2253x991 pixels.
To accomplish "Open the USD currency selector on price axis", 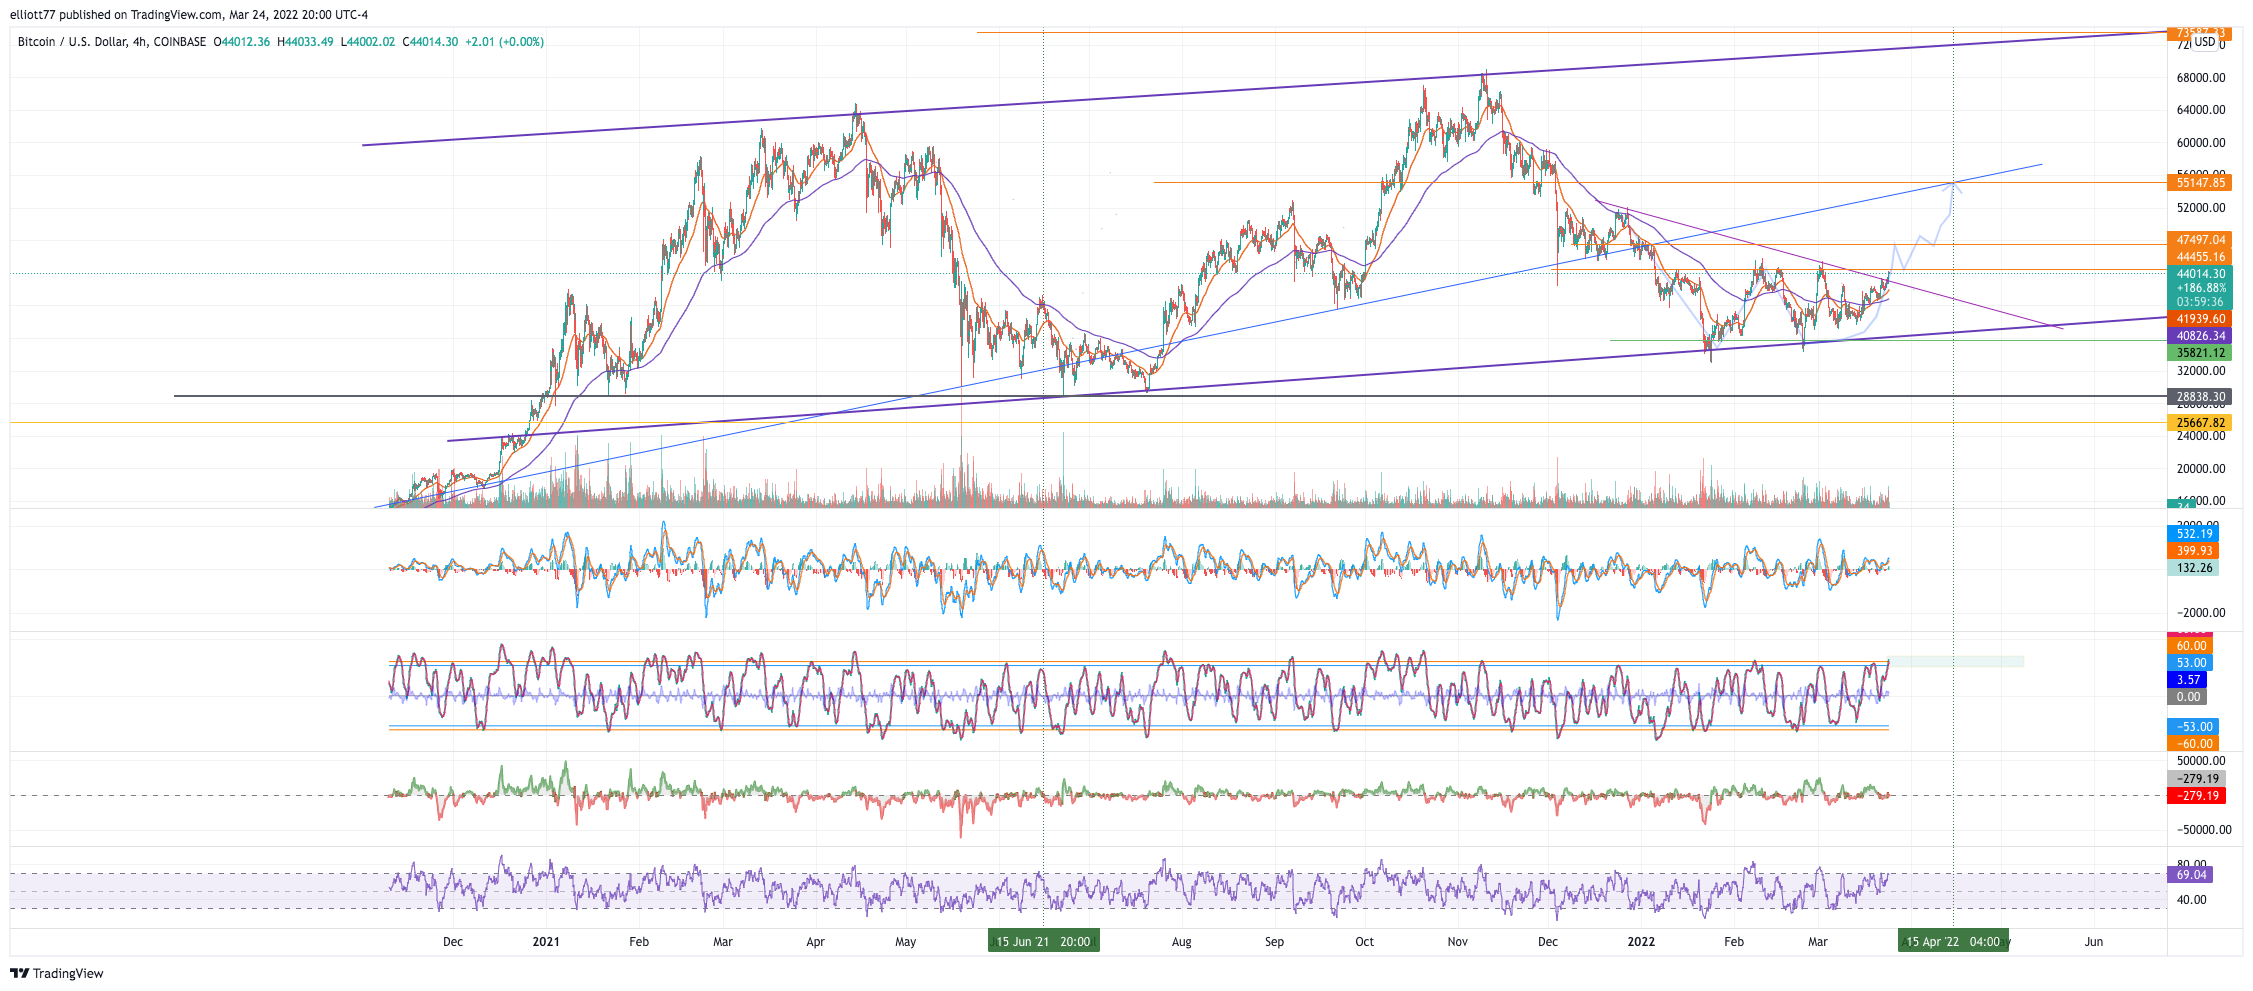I will click(x=2205, y=42).
